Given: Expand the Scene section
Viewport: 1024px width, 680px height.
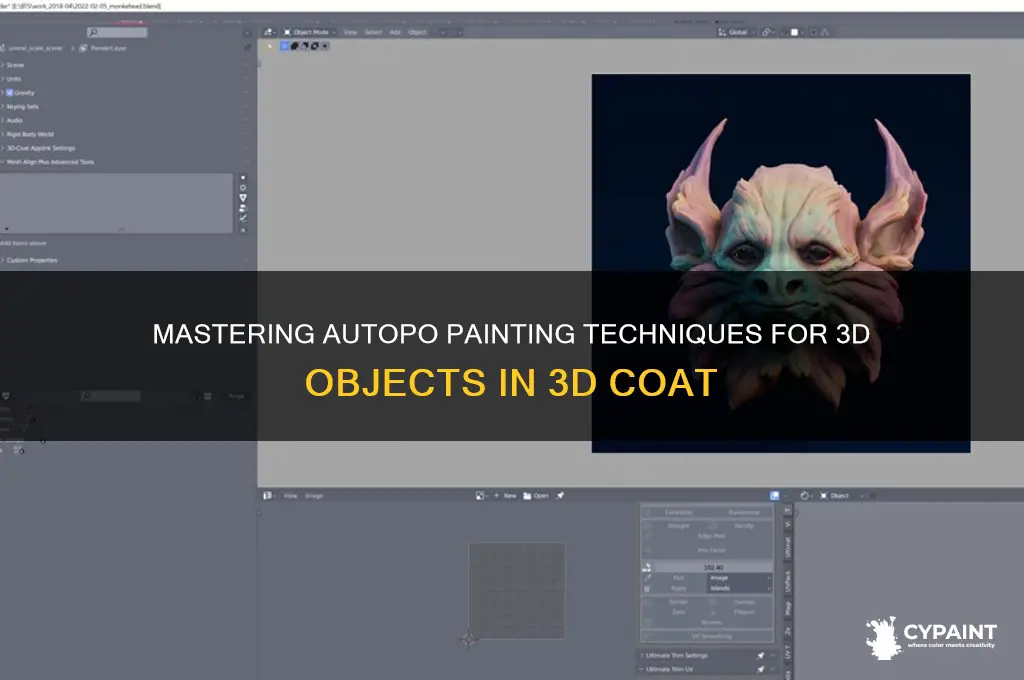Looking at the screenshot, I should tap(14, 65).
